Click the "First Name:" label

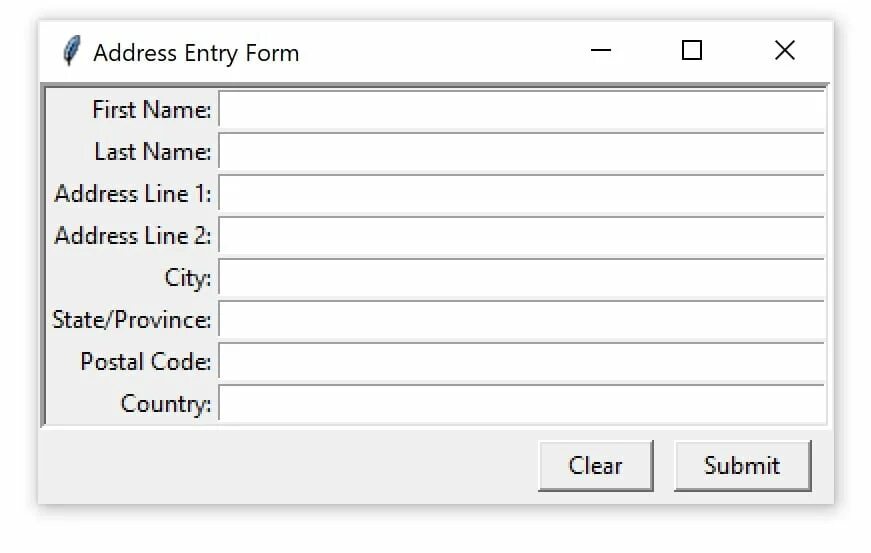point(151,110)
